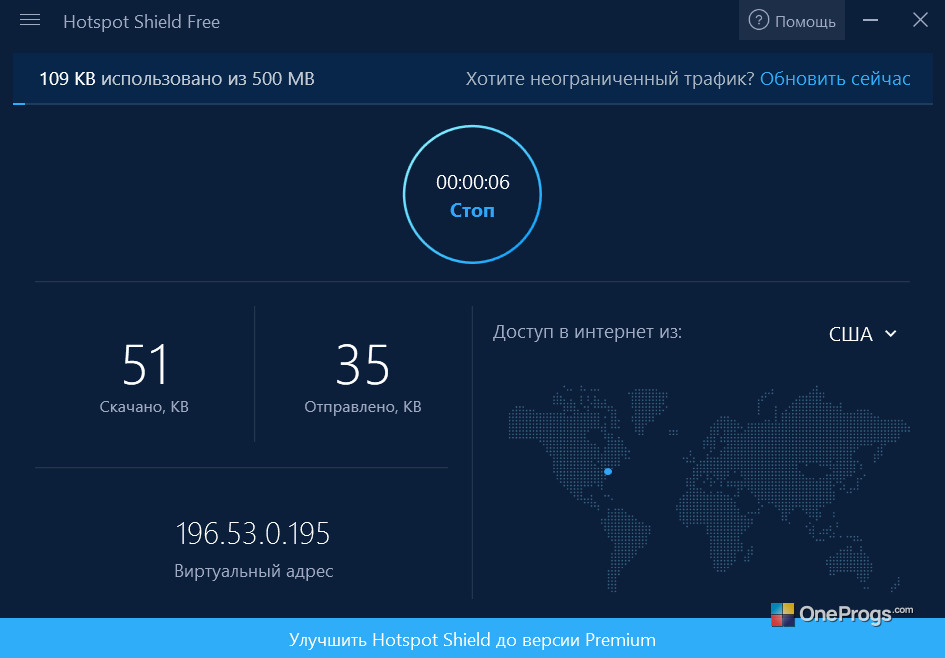Follow the Обновить сейчас link
Viewport: 945px width, 658px height.
[835, 78]
